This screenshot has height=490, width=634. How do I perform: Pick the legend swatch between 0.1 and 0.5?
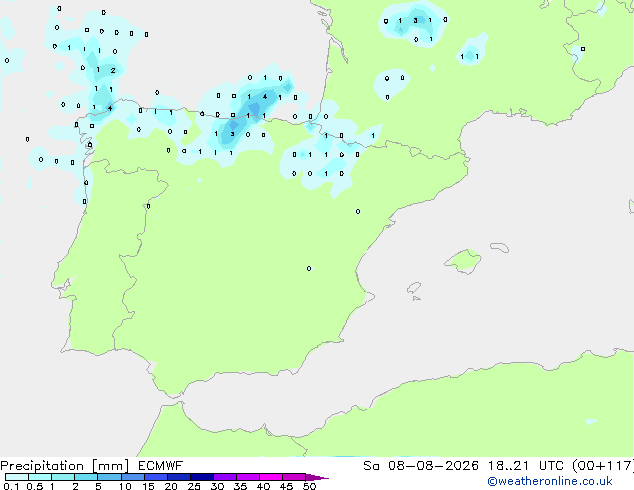(x=17, y=477)
